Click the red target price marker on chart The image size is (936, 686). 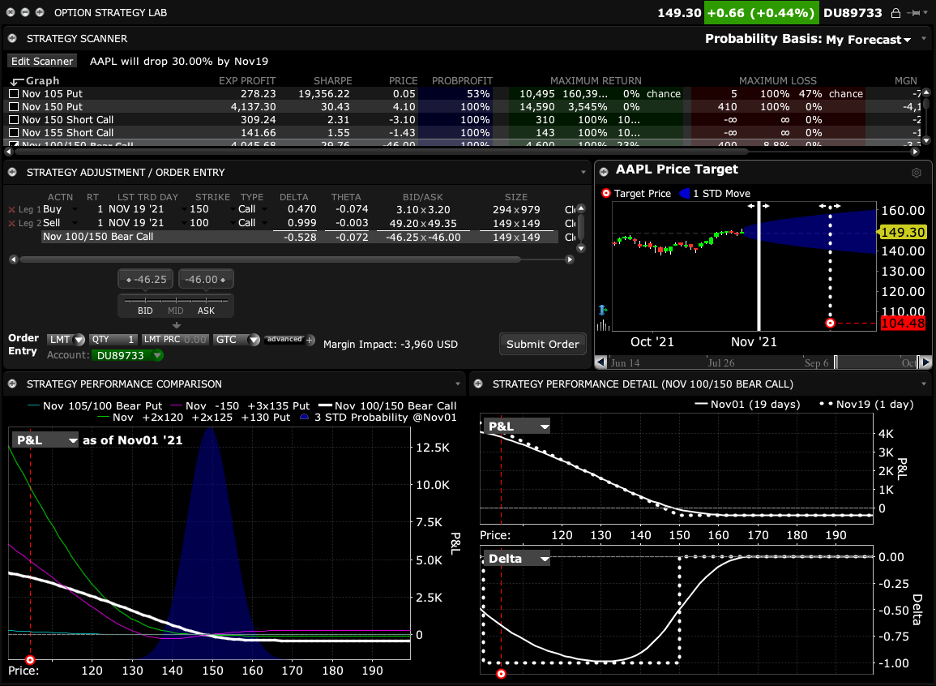pos(830,323)
